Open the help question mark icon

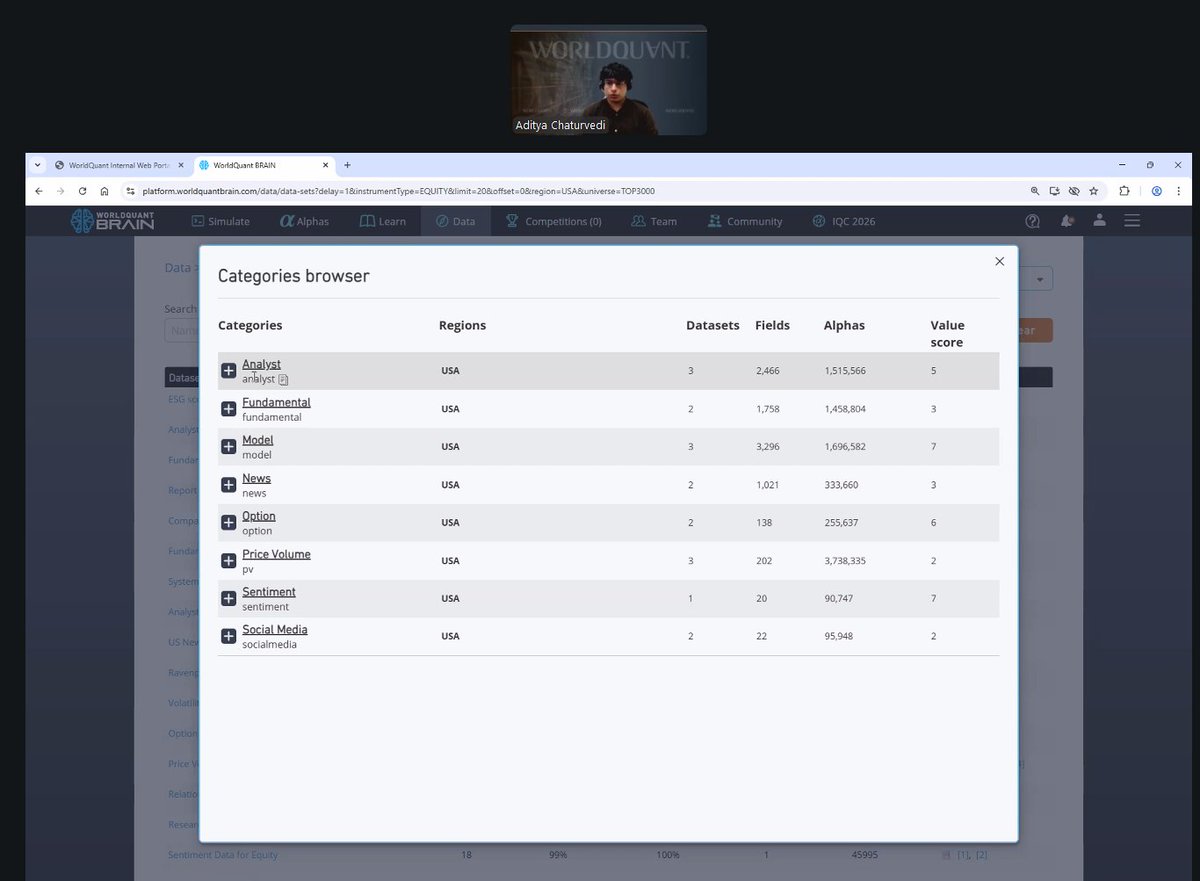coord(1033,221)
